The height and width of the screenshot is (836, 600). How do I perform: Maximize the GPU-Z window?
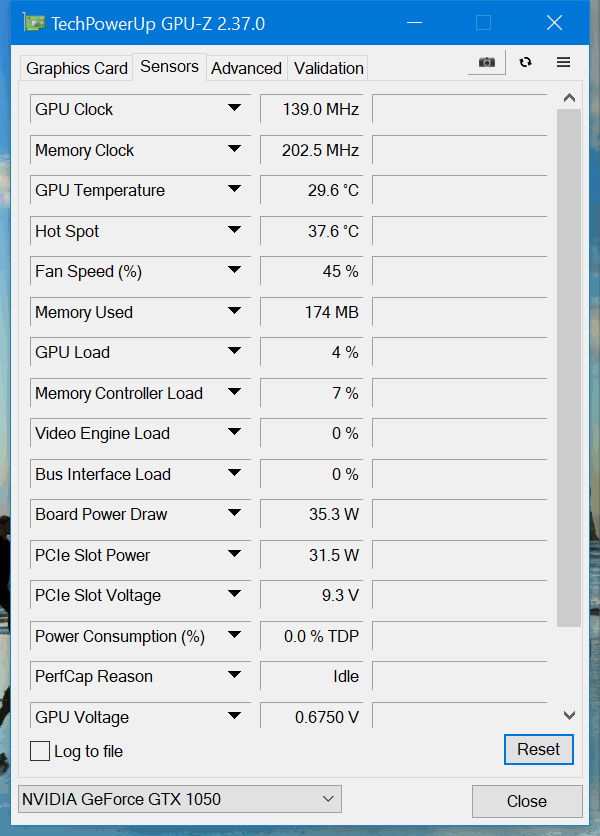(483, 23)
